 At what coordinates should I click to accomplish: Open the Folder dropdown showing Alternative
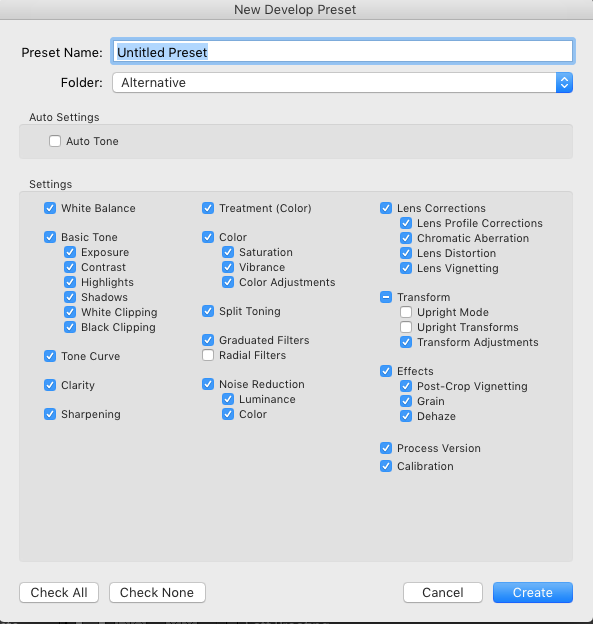click(x=342, y=82)
